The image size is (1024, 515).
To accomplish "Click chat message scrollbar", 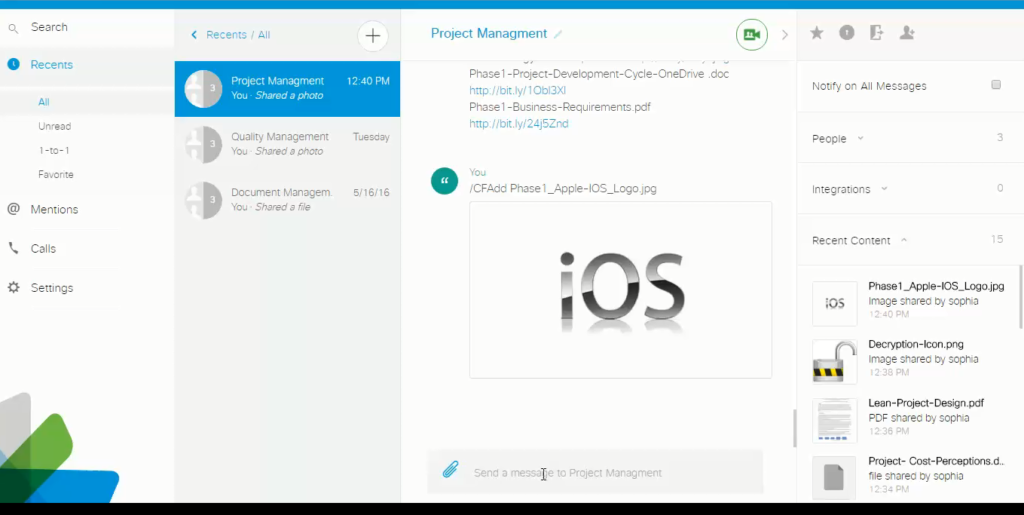I will (x=795, y=428).
